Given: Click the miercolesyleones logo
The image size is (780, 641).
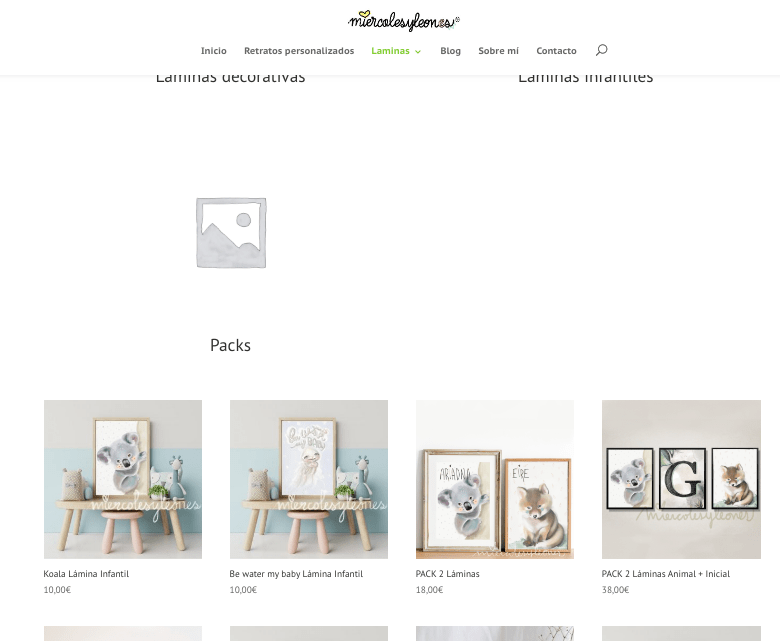Looking at the screenshot, I should (x=403, y=21).
